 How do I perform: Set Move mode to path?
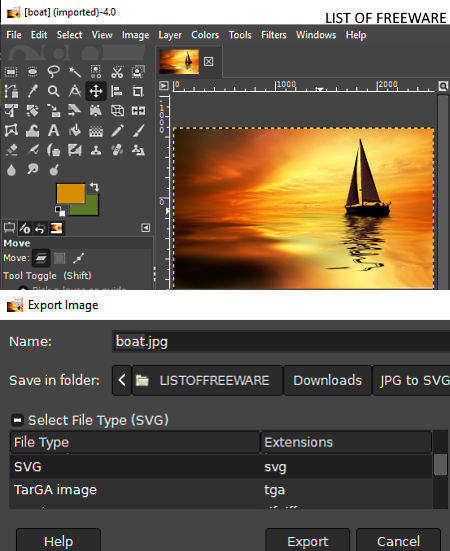pos(78,258)
